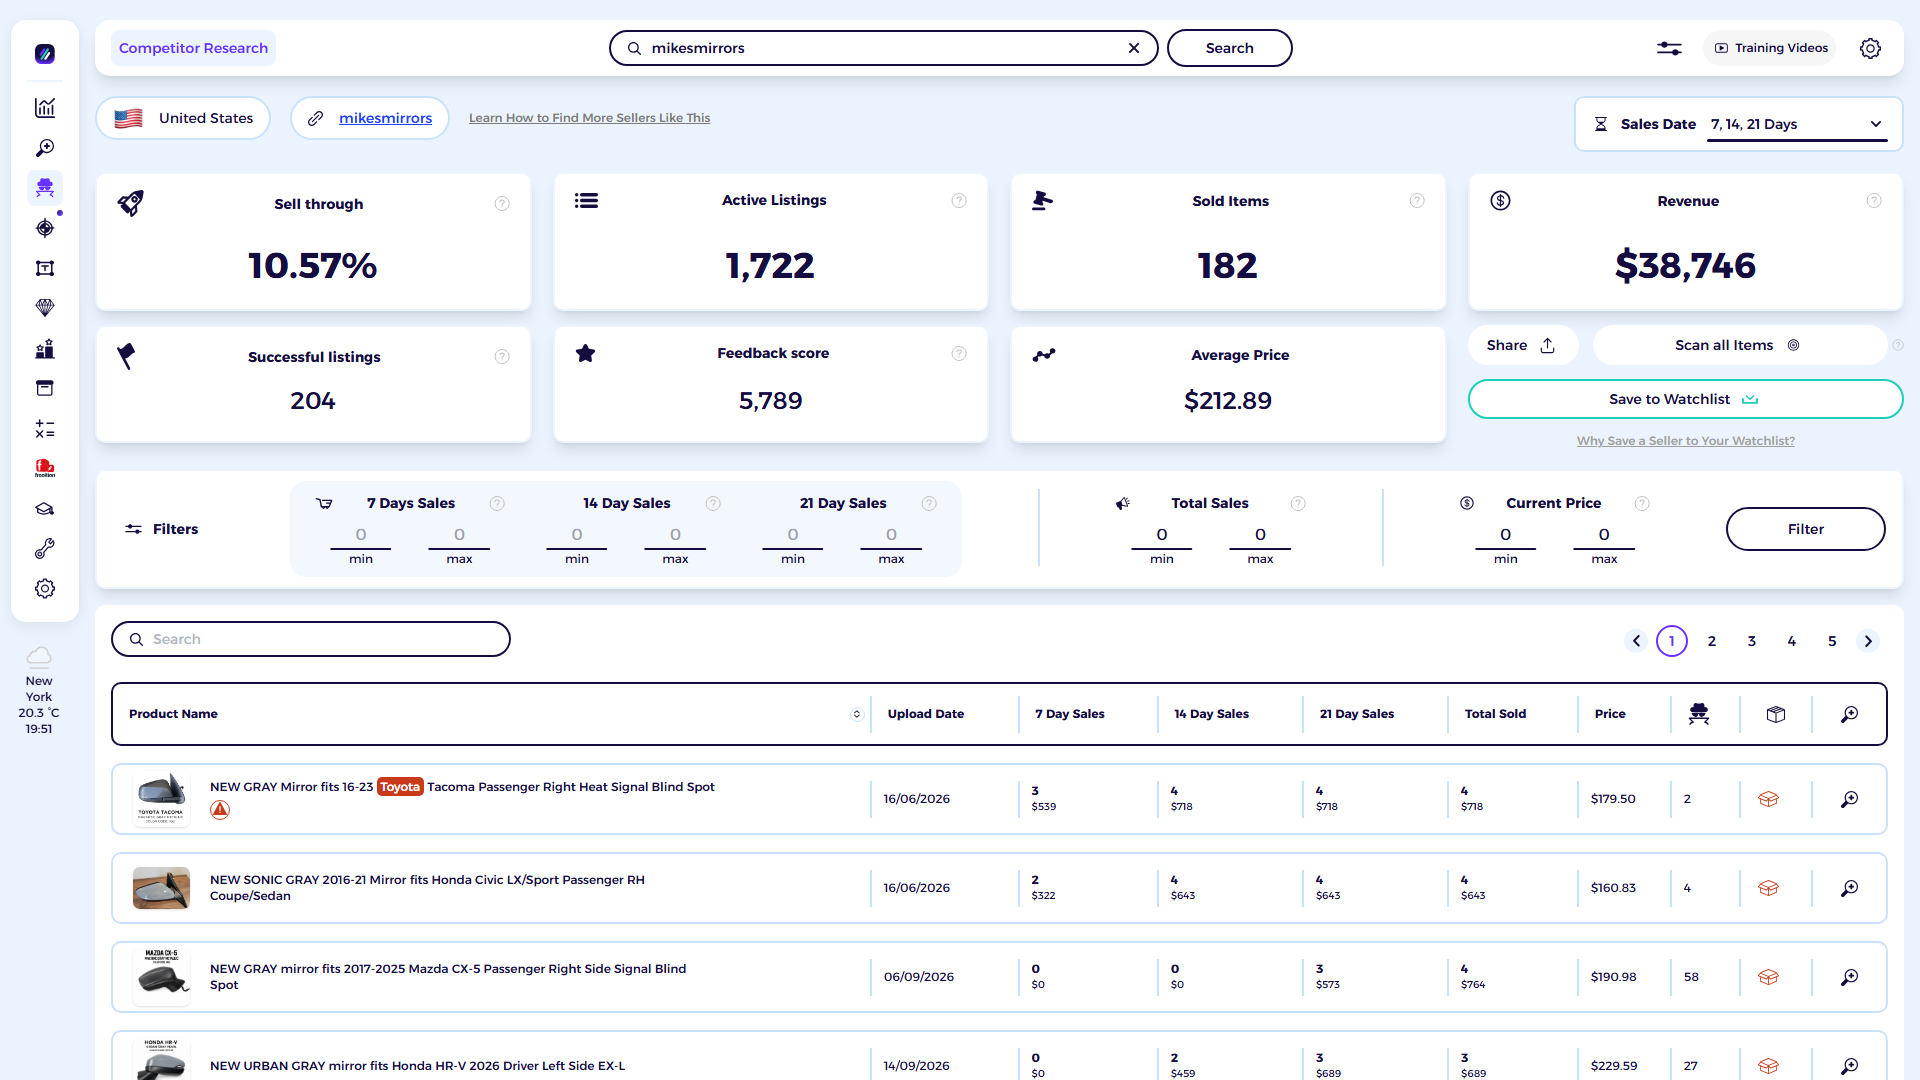Open the diamond sidebar icon
The image size is (1920, 1080).
(45, 308)
